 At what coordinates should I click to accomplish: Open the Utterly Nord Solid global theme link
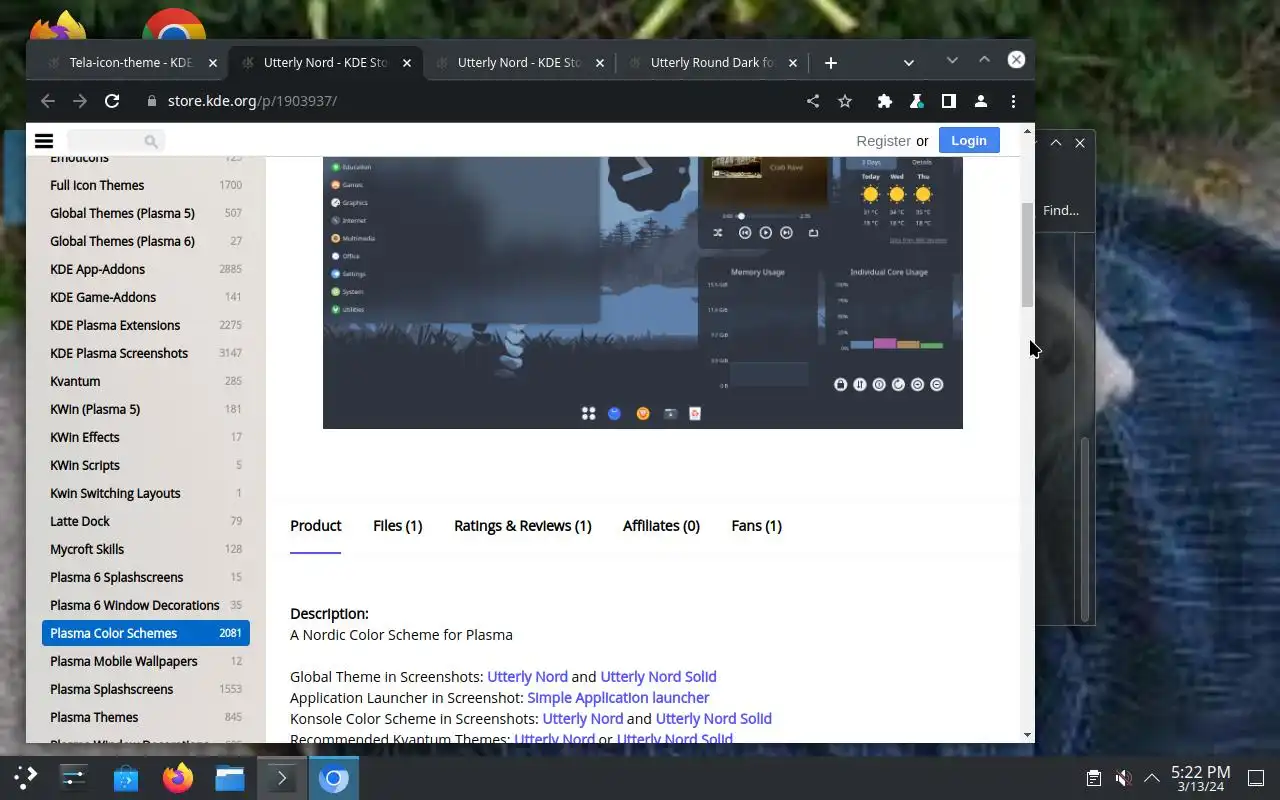tap(658, 677)
